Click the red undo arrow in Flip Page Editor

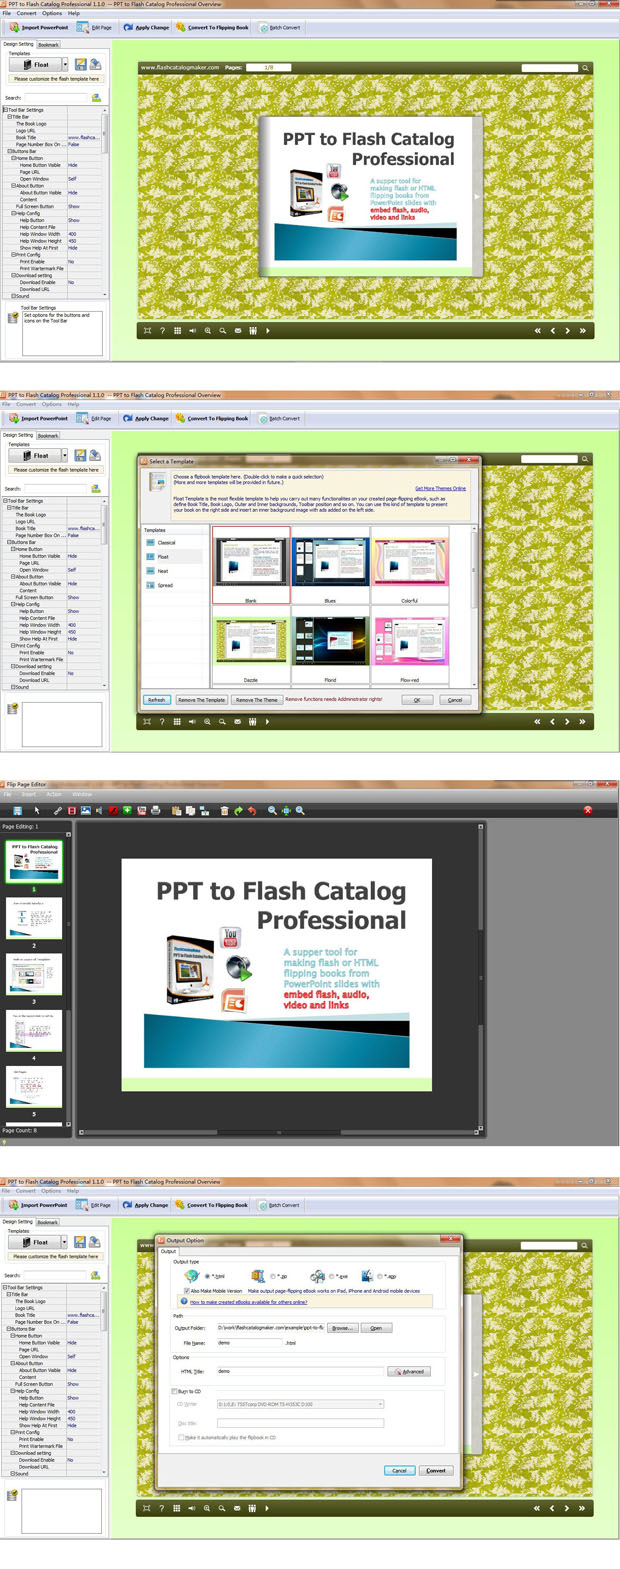coord(252,810)
